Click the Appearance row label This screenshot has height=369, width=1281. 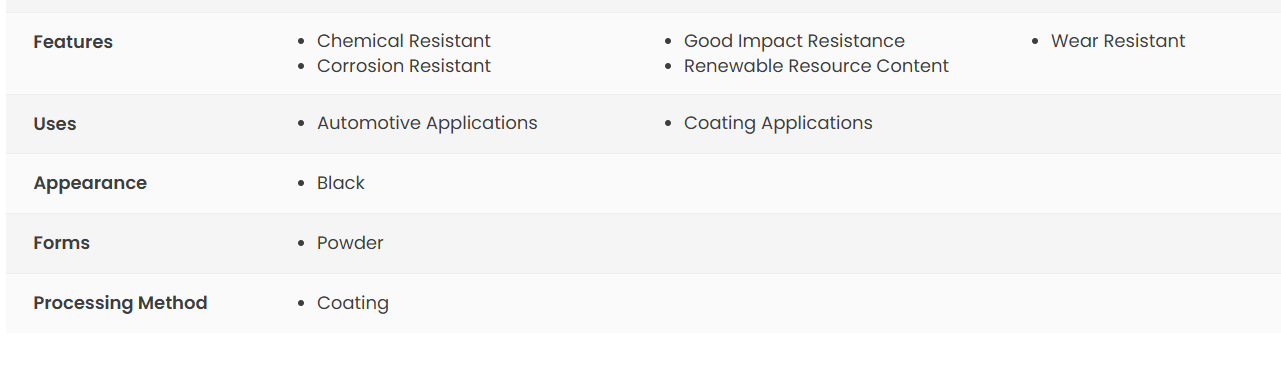pos(90,183)
